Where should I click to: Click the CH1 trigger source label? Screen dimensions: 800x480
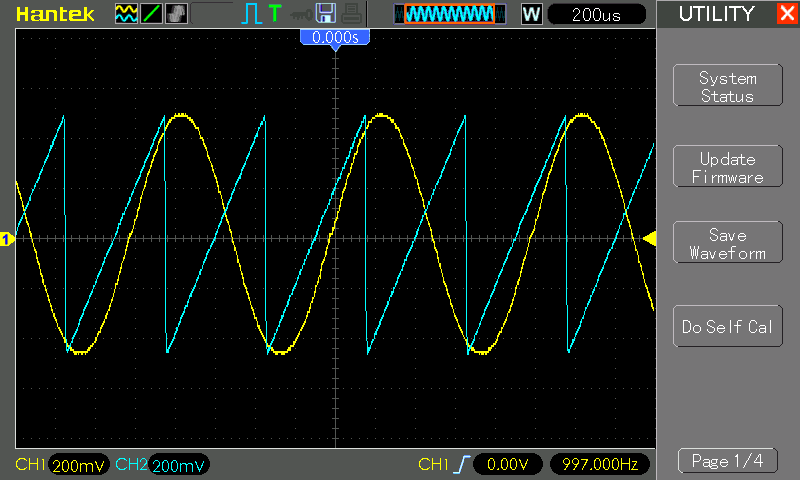(x=433, y=464)
